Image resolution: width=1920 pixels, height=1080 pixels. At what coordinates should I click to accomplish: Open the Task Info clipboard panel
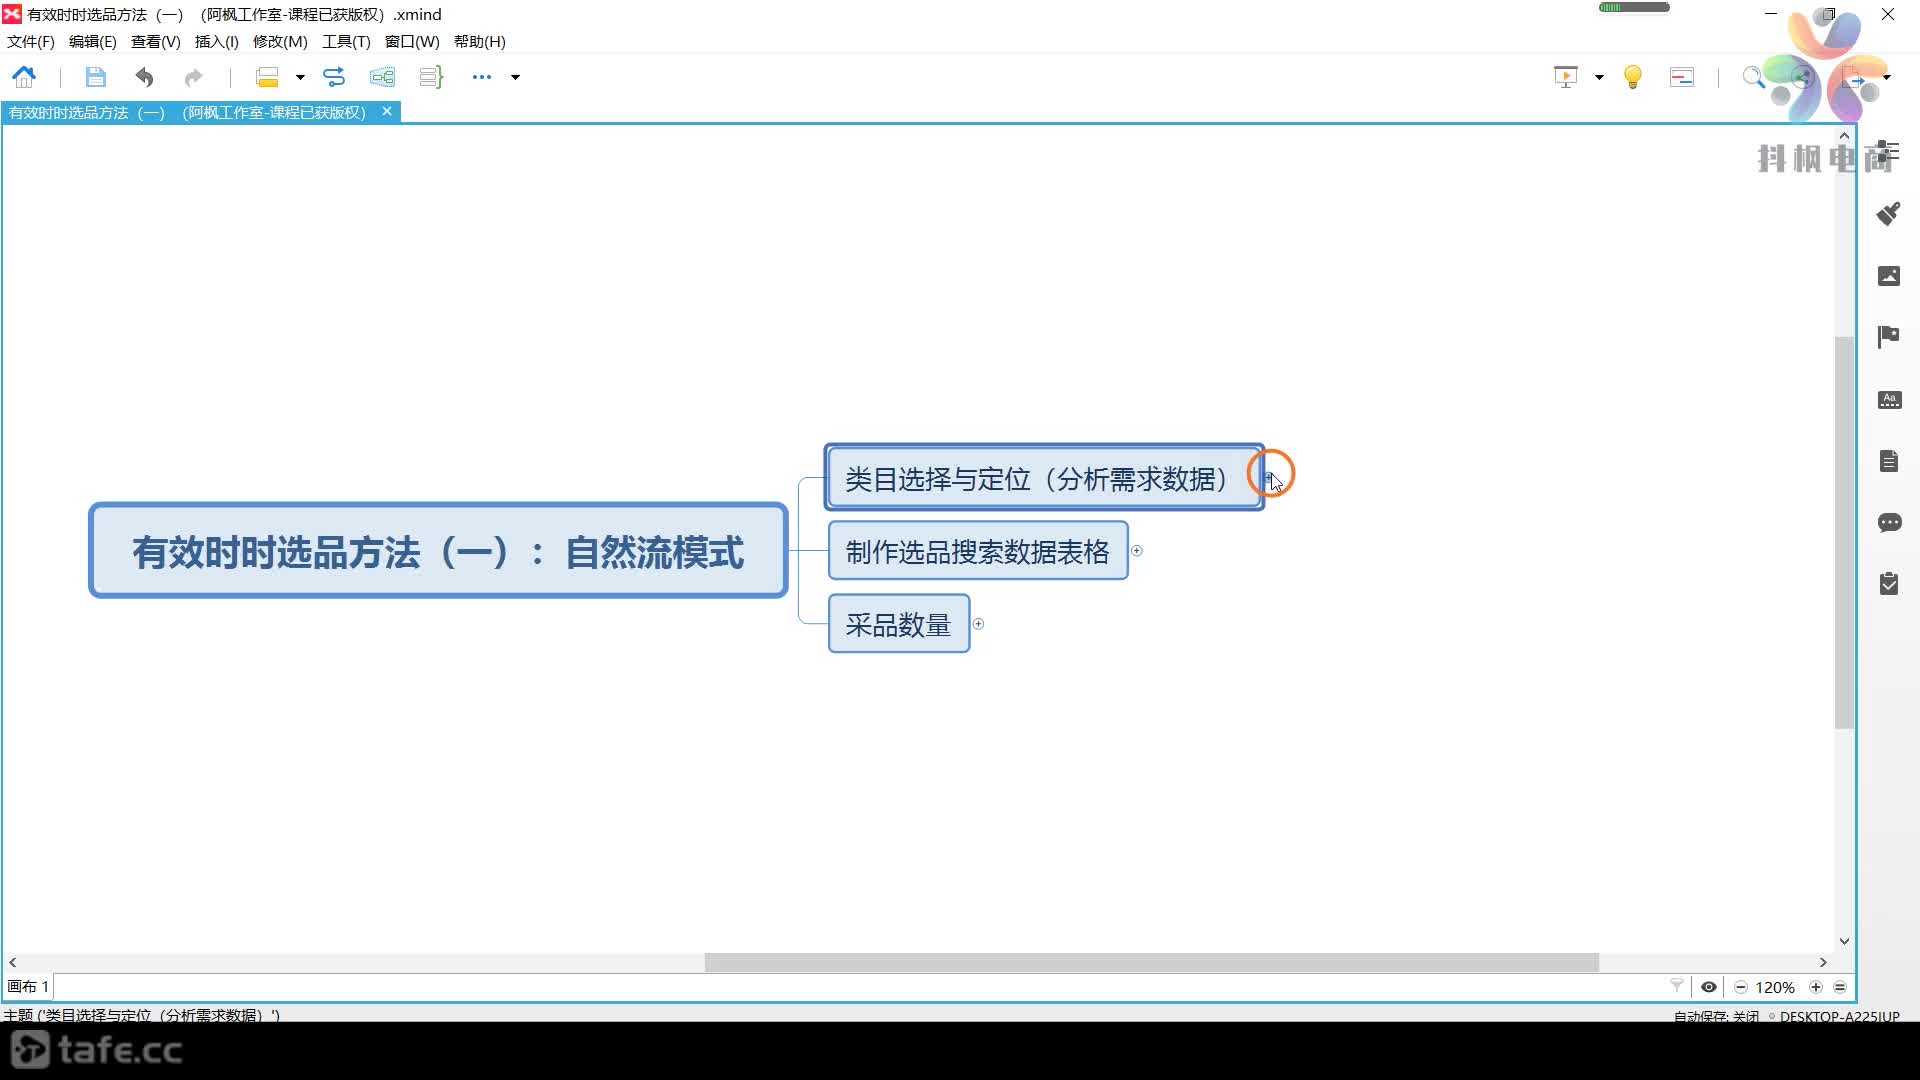1889,583
